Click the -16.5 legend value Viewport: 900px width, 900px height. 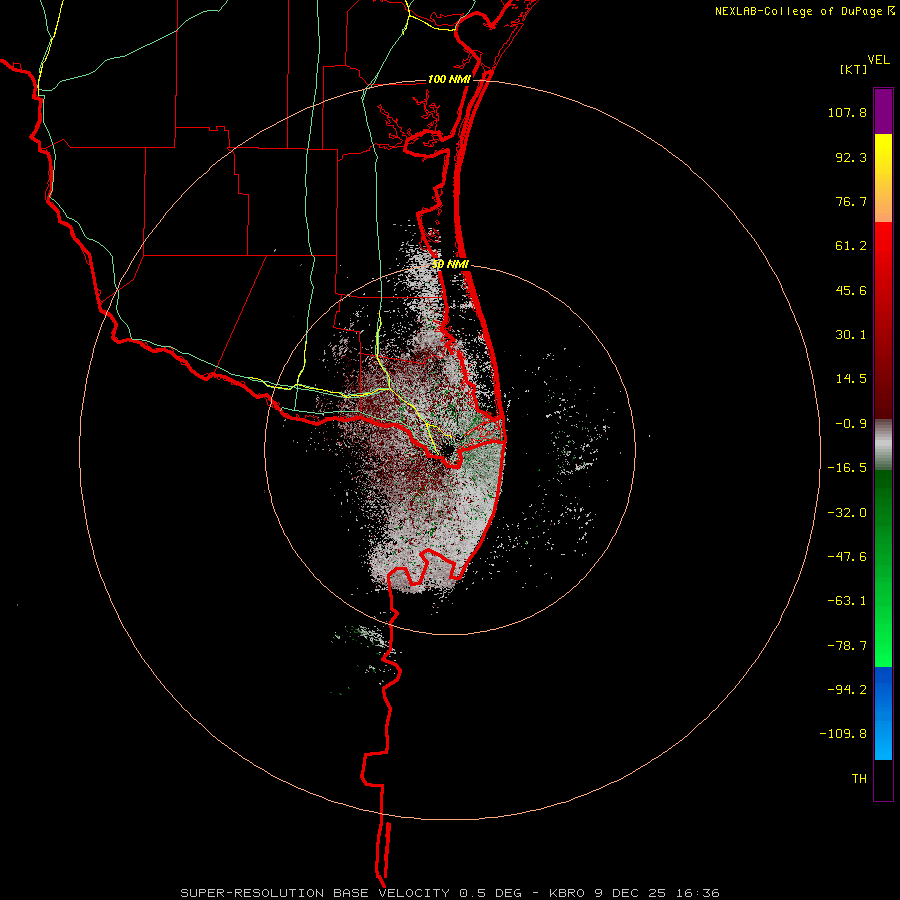point(847,468)
